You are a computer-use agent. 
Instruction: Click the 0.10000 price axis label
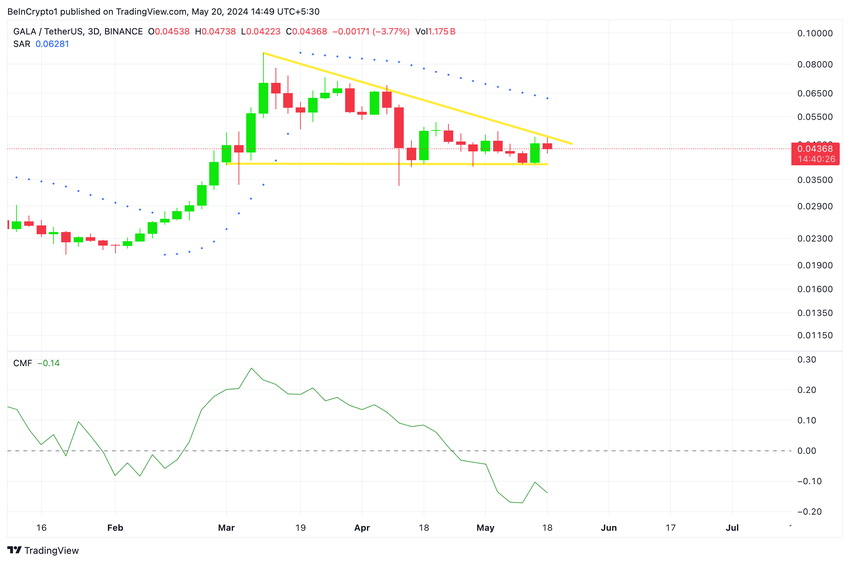(x=815, y=34)
